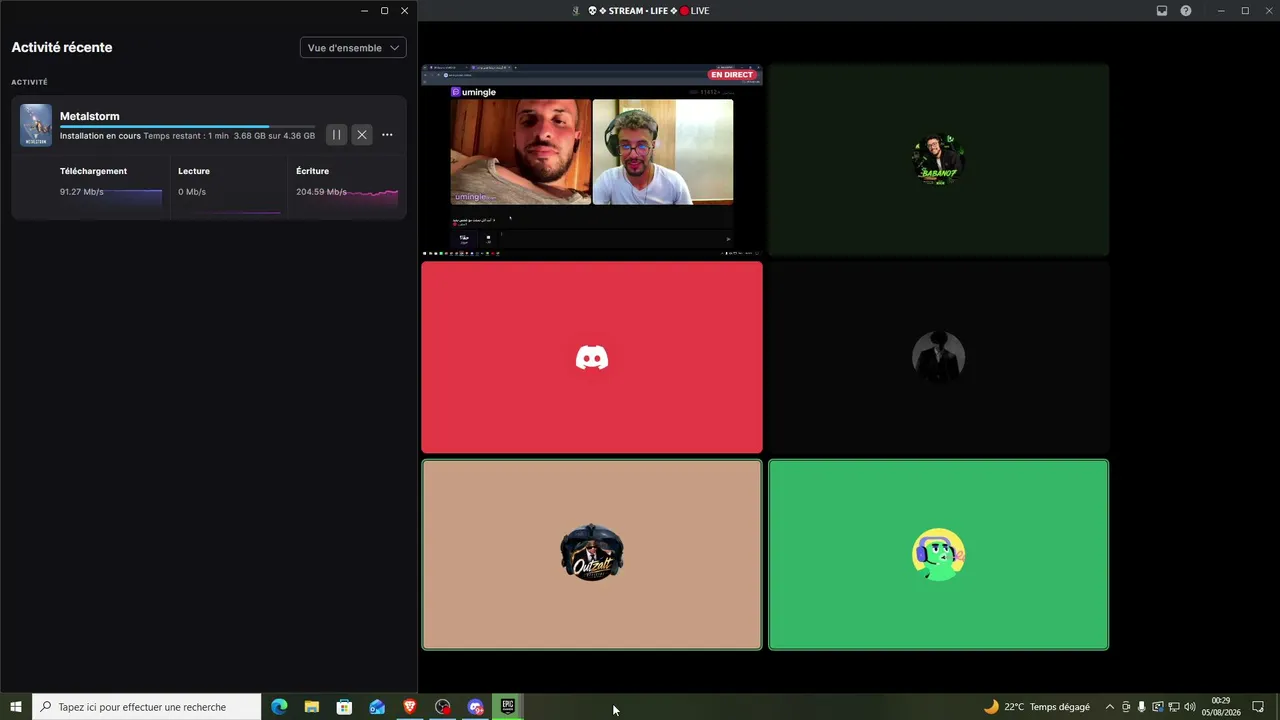Open the network tray icon

click(1174, 707)
